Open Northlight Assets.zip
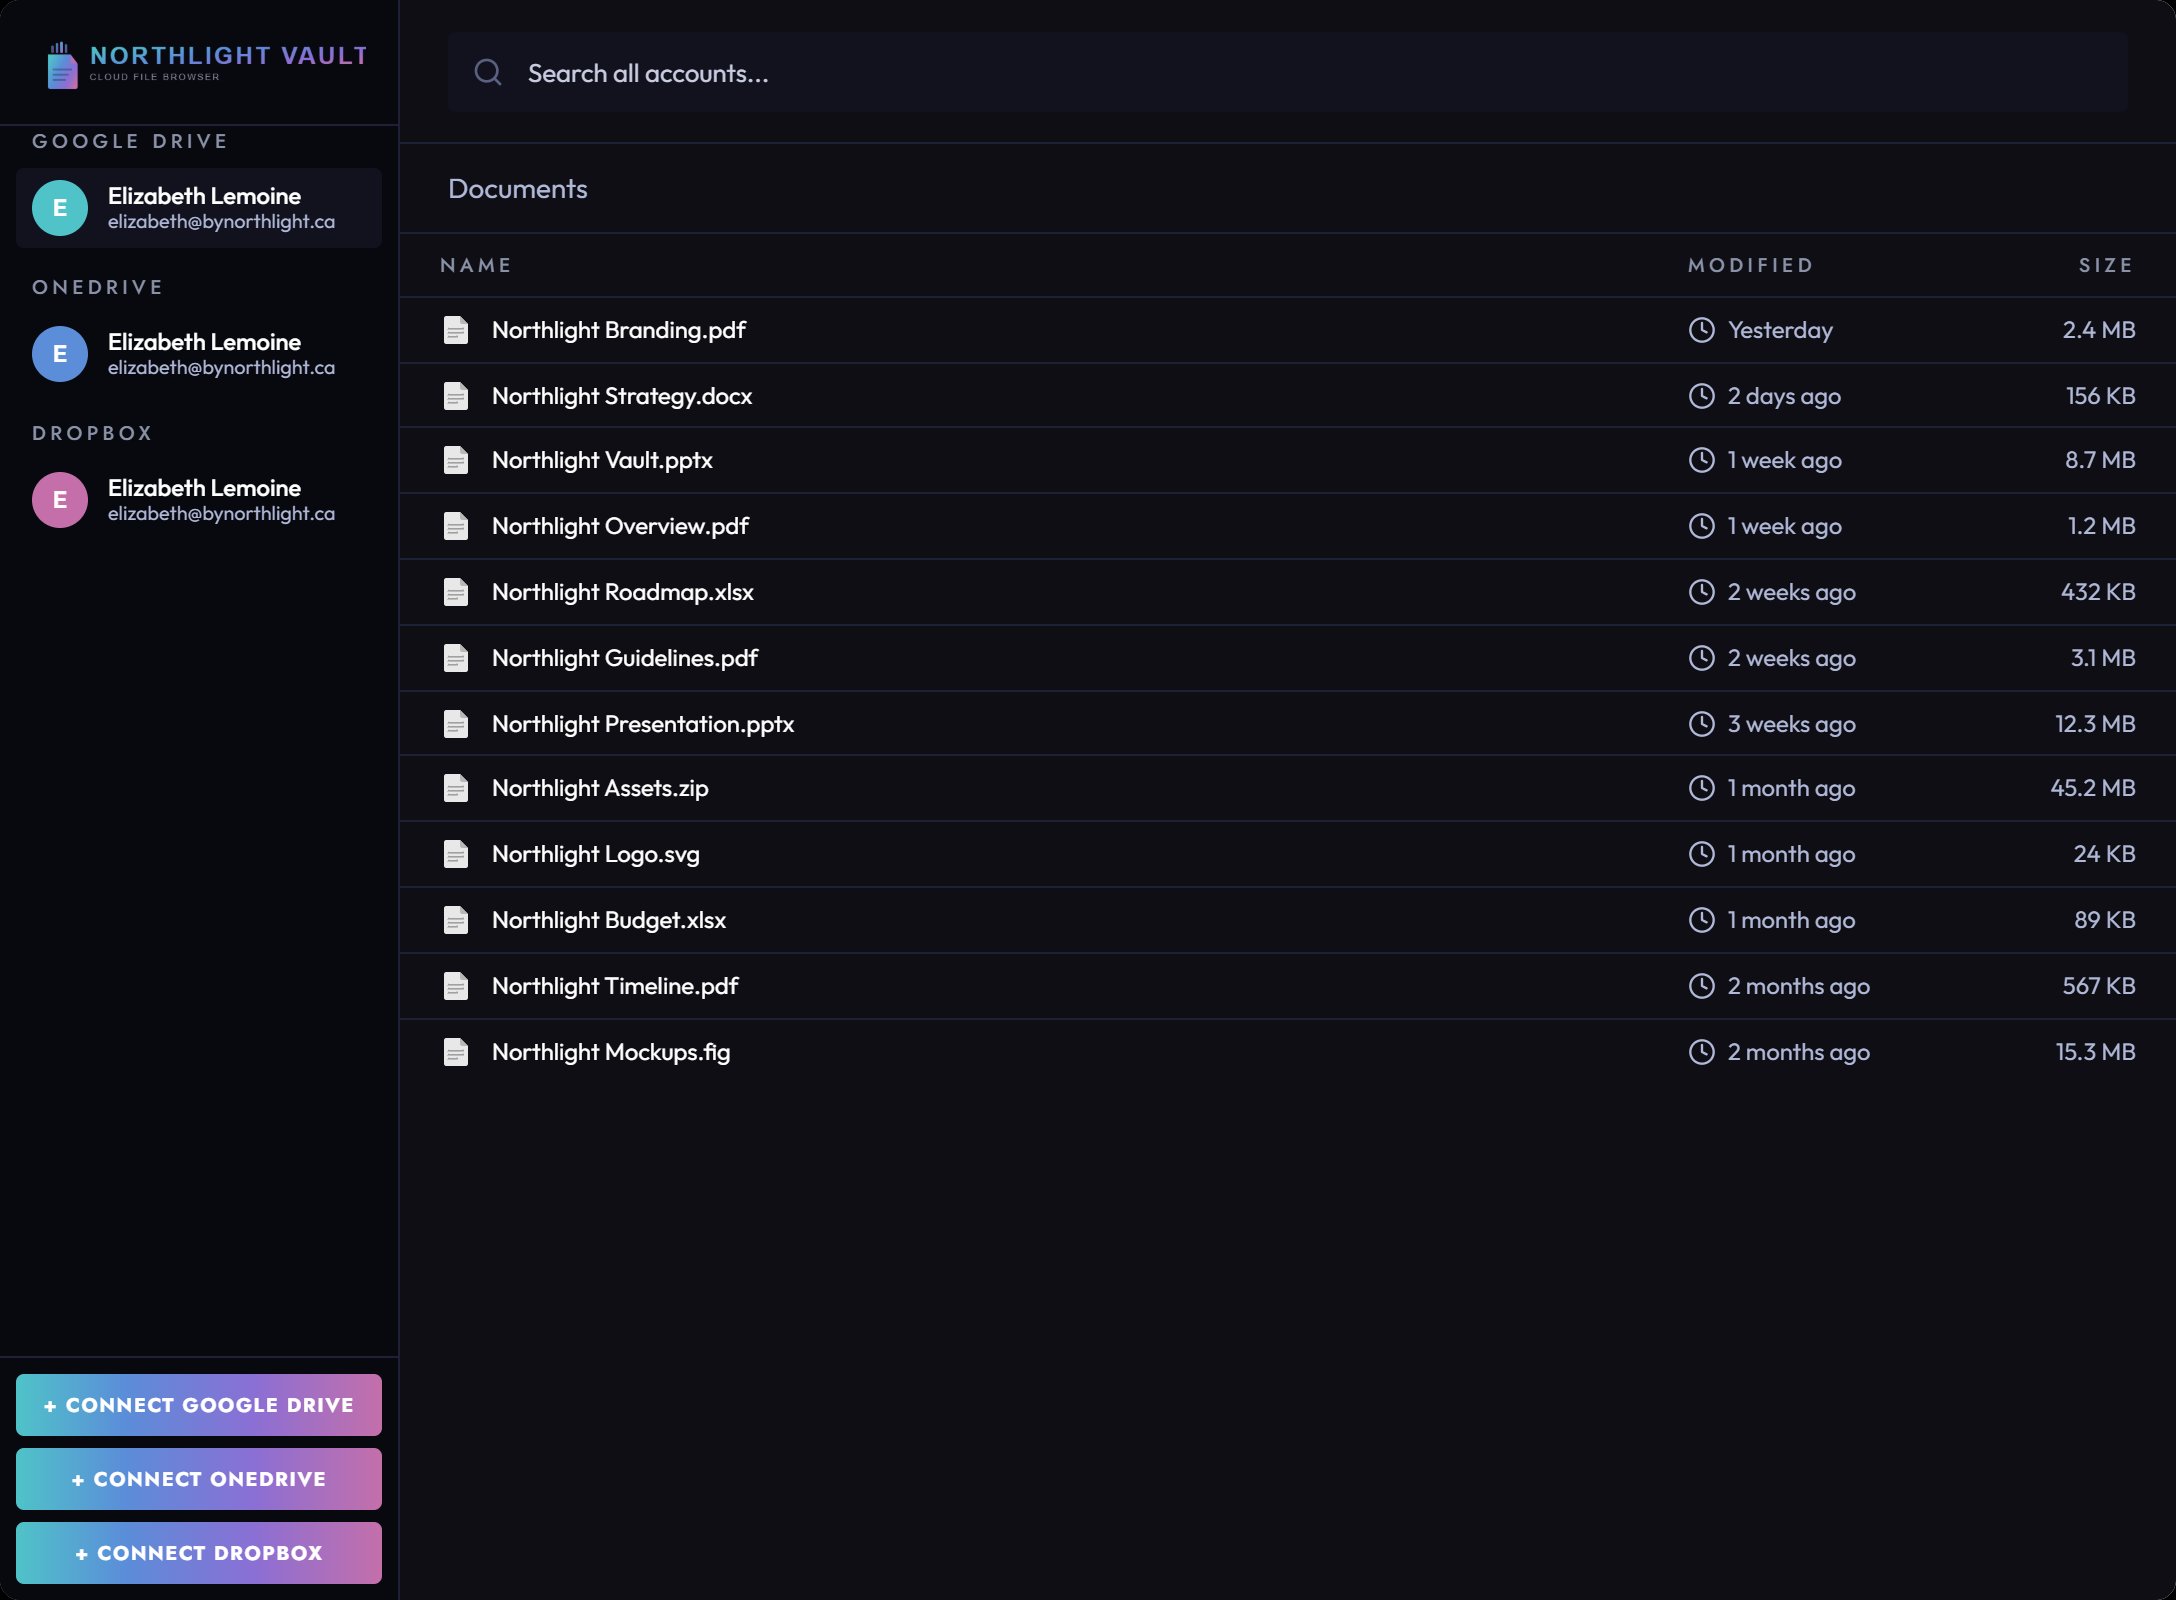2176x1600 pixels. point(600,788)
